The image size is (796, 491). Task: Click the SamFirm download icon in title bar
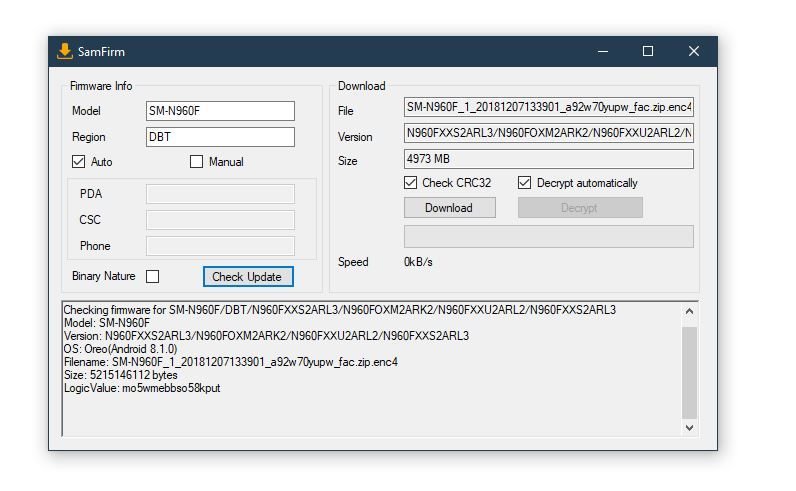(x=64, y=51)
